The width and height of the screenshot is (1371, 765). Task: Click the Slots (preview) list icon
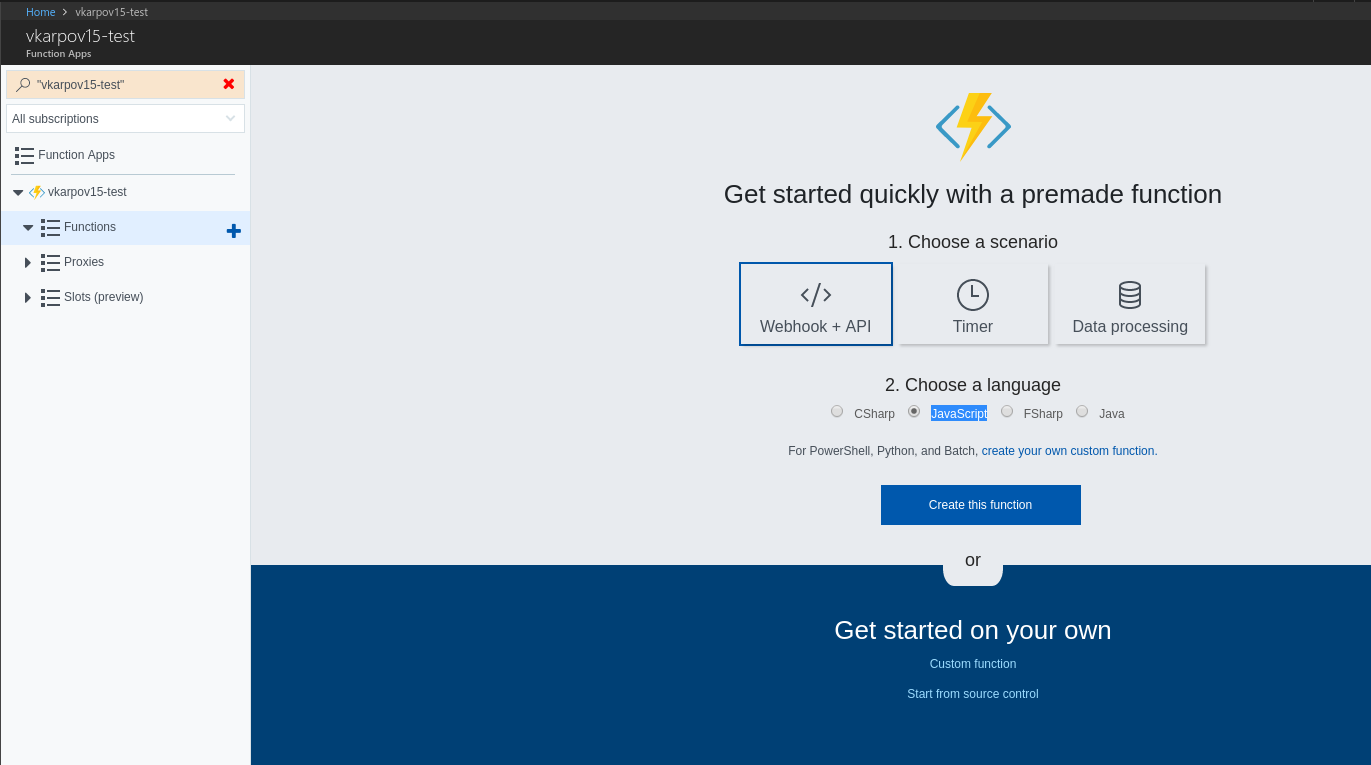tap(50, 297)
